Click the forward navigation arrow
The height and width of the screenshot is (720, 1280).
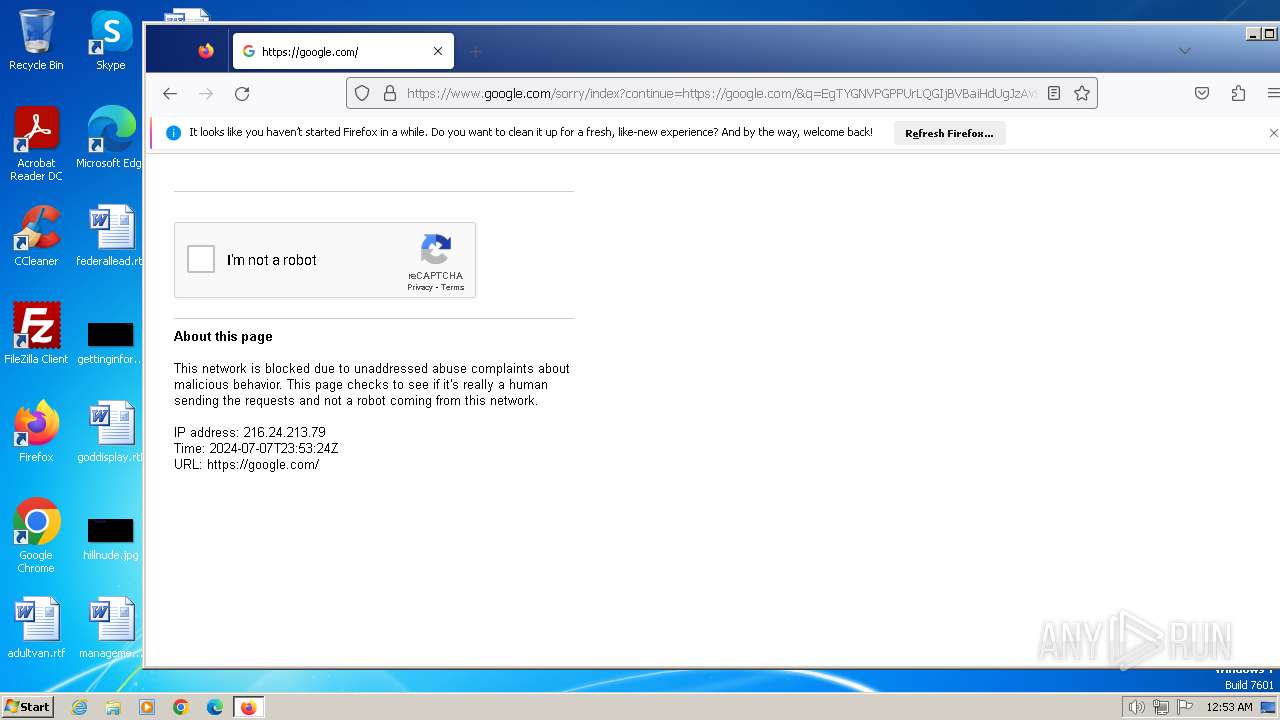206,93
